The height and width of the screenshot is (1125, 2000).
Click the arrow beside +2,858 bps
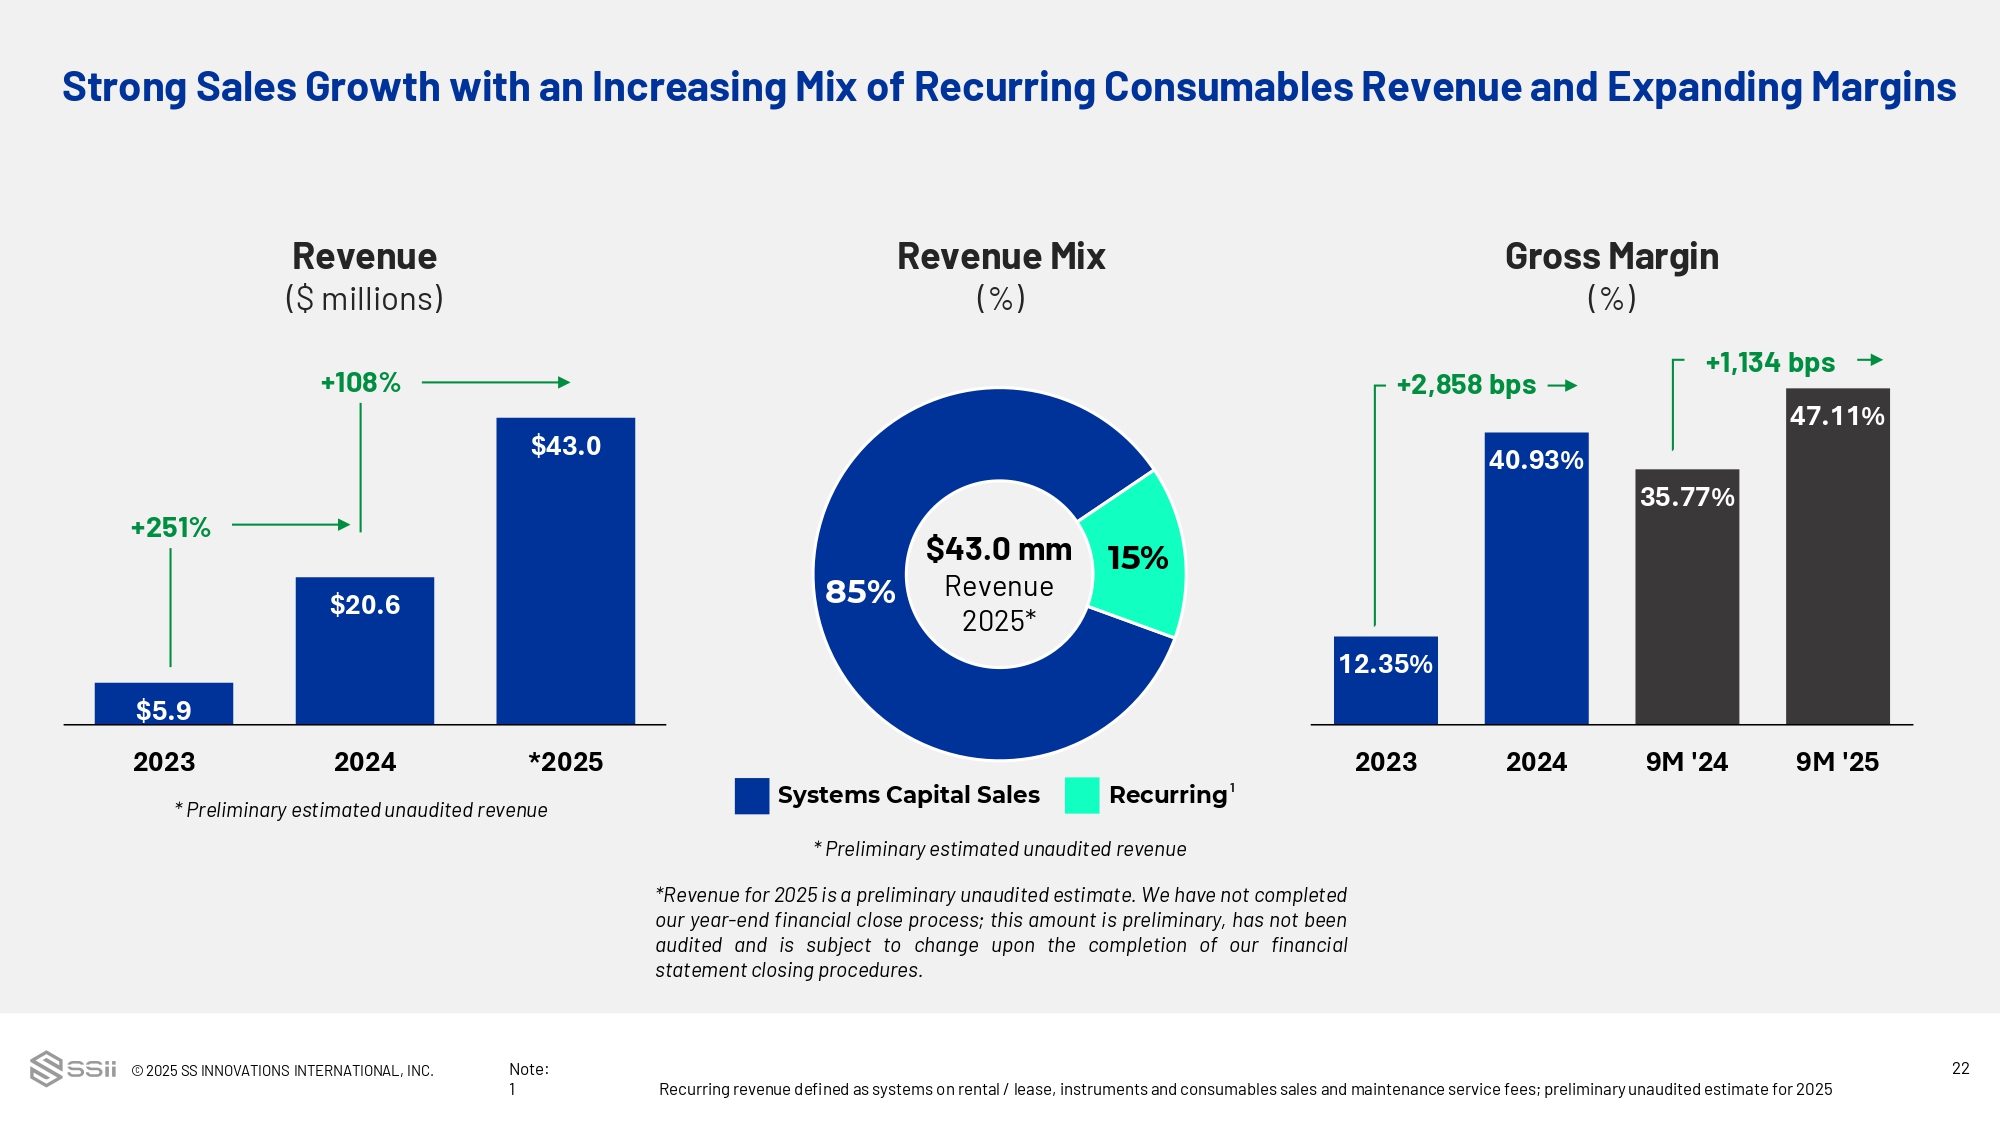point(1562,385)
